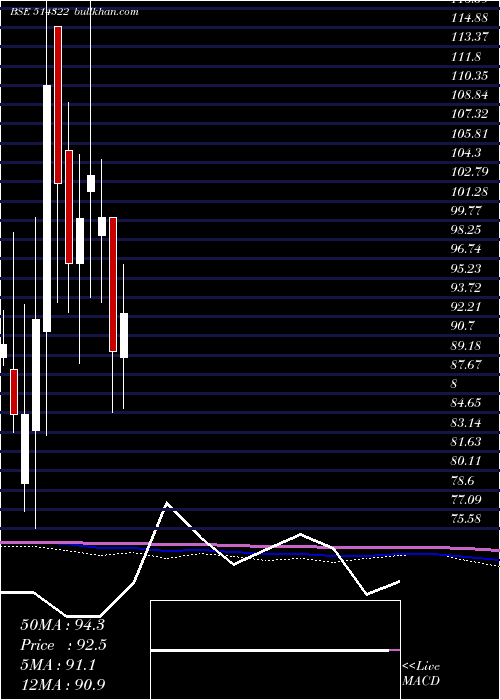
Task: Click the 78.6 price axis label
Action: point(462,480)
